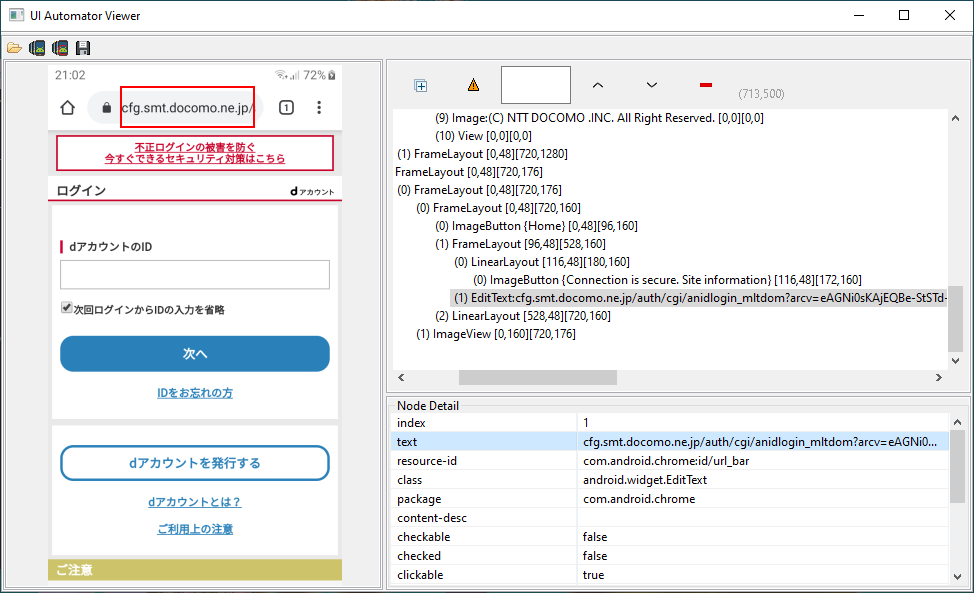The height and width of the screenshot is (593, 974).
Task: Open a saved screenshot file via folder icon
Action: coord(14,48)
